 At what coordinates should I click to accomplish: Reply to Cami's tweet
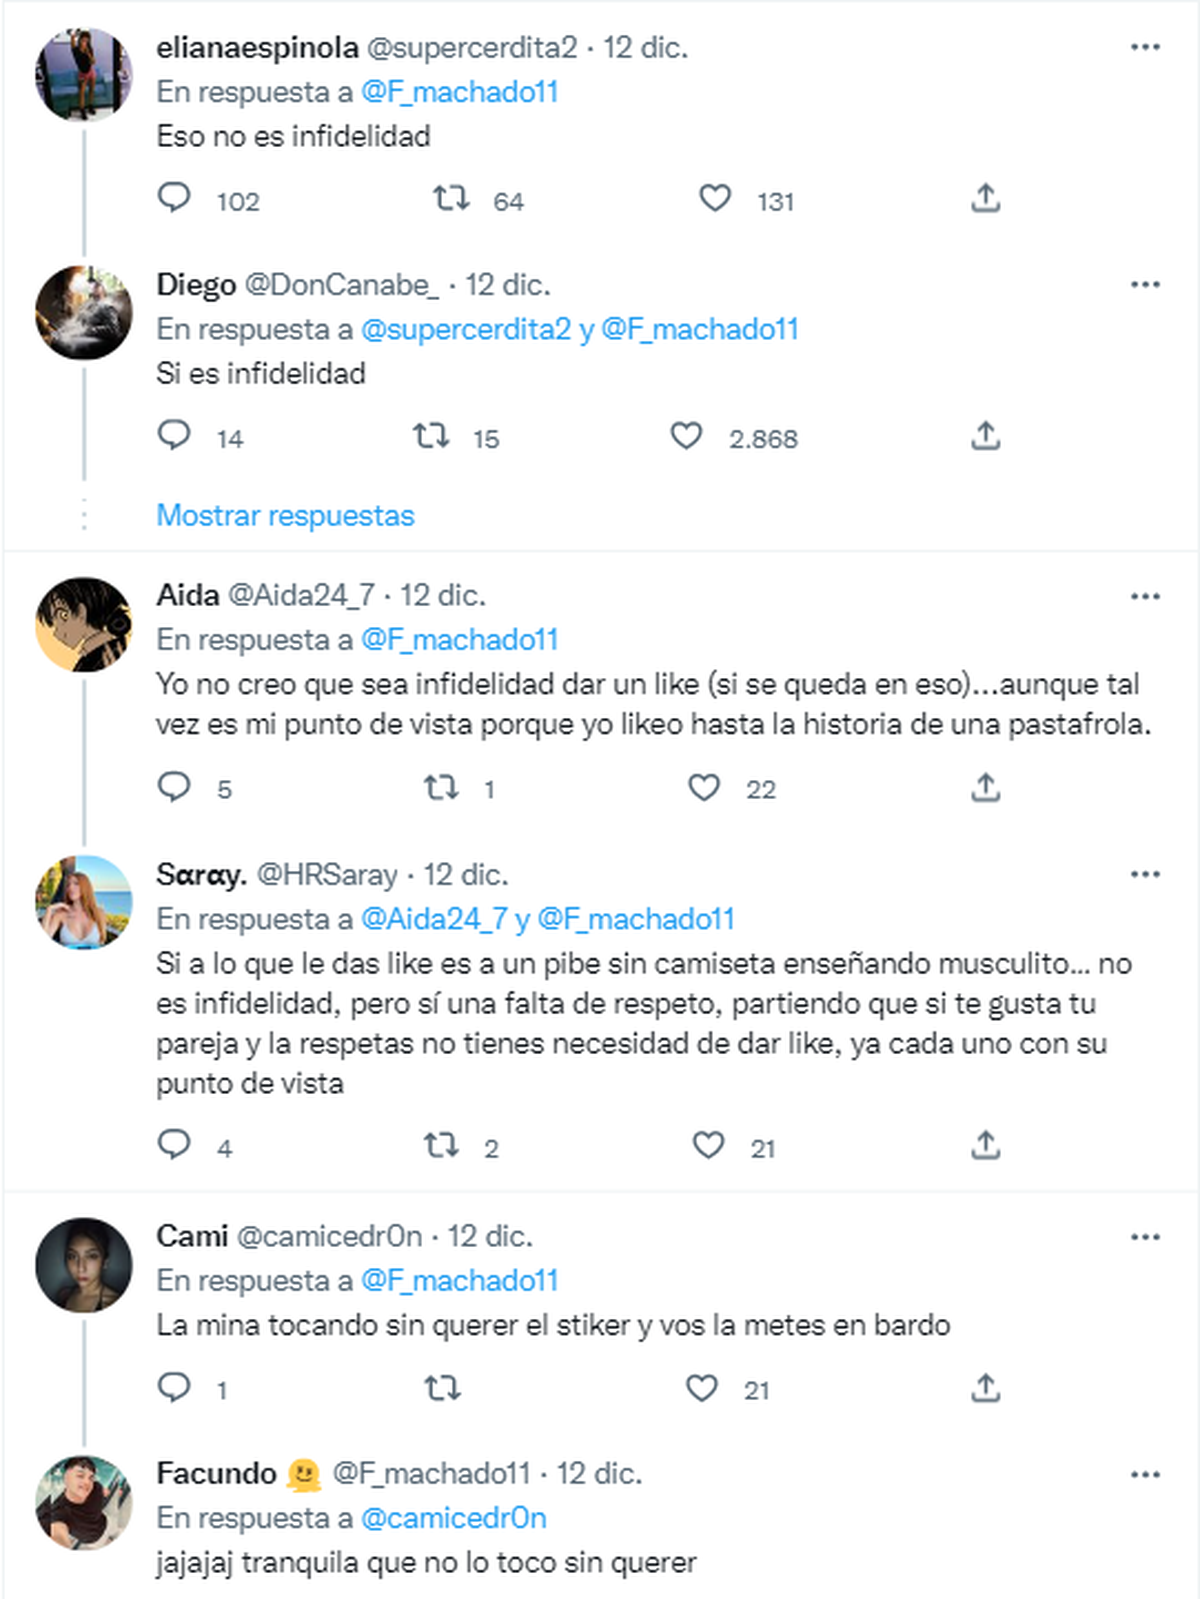tap(175, 1388)
